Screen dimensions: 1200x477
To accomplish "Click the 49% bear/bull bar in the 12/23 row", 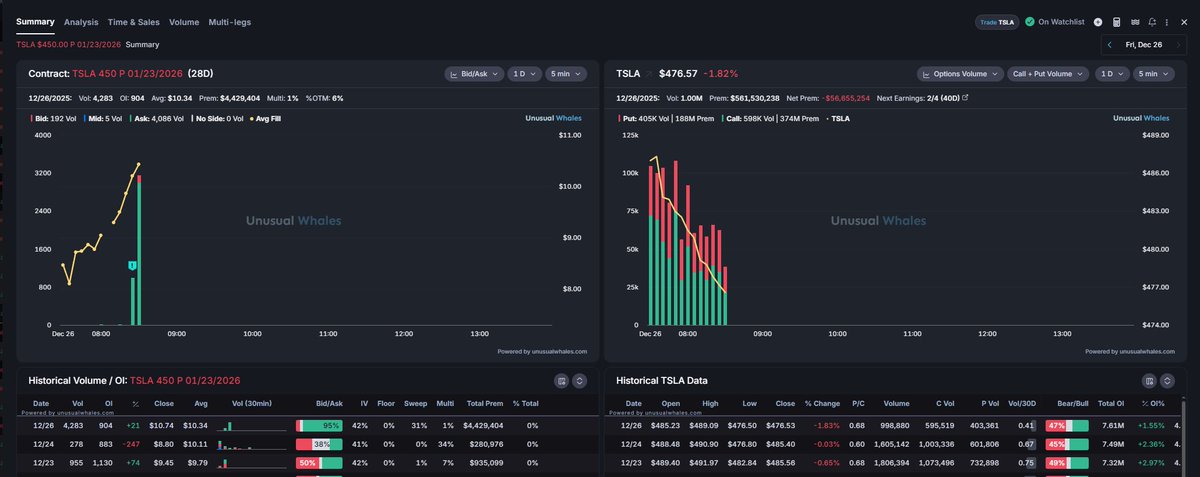I will coord(1067,463).
